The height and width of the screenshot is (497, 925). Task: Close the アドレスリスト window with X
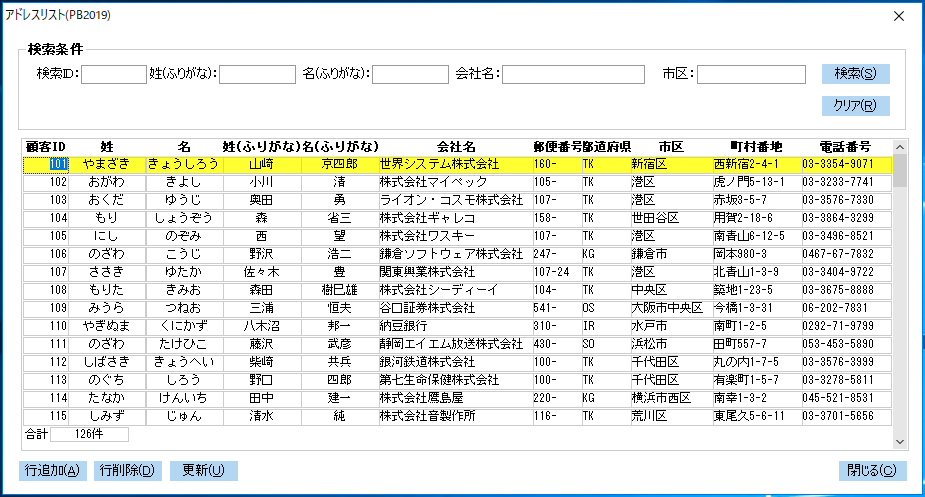[898, 16]
